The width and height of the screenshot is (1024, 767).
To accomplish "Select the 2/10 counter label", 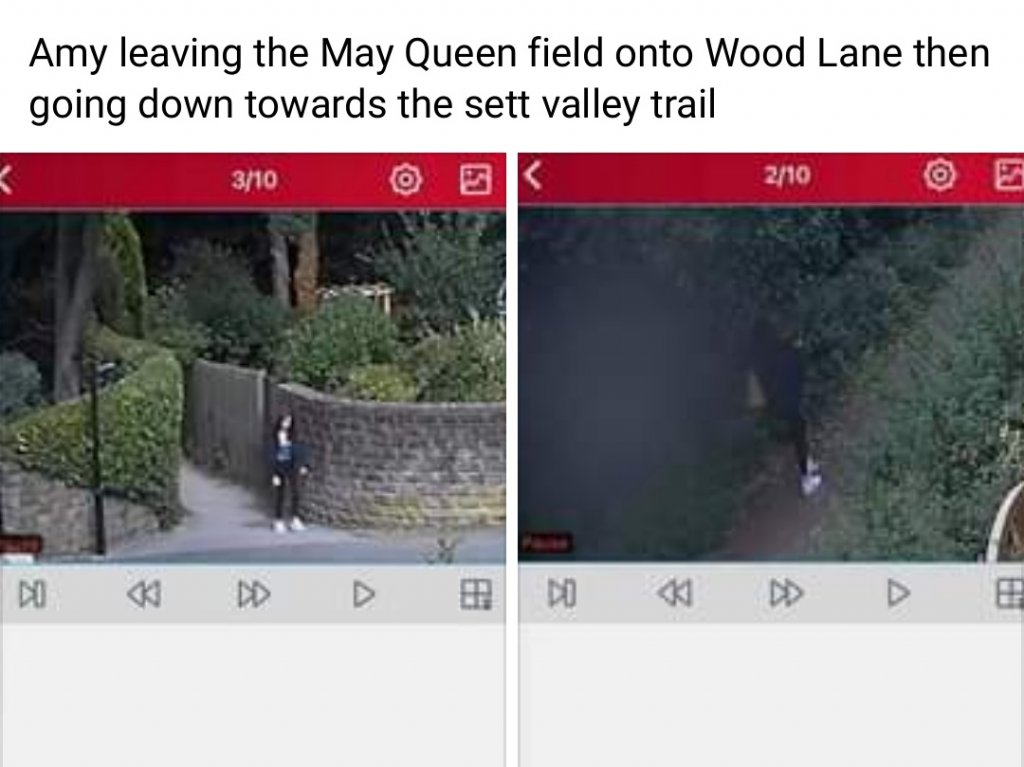I will point(787,175).
